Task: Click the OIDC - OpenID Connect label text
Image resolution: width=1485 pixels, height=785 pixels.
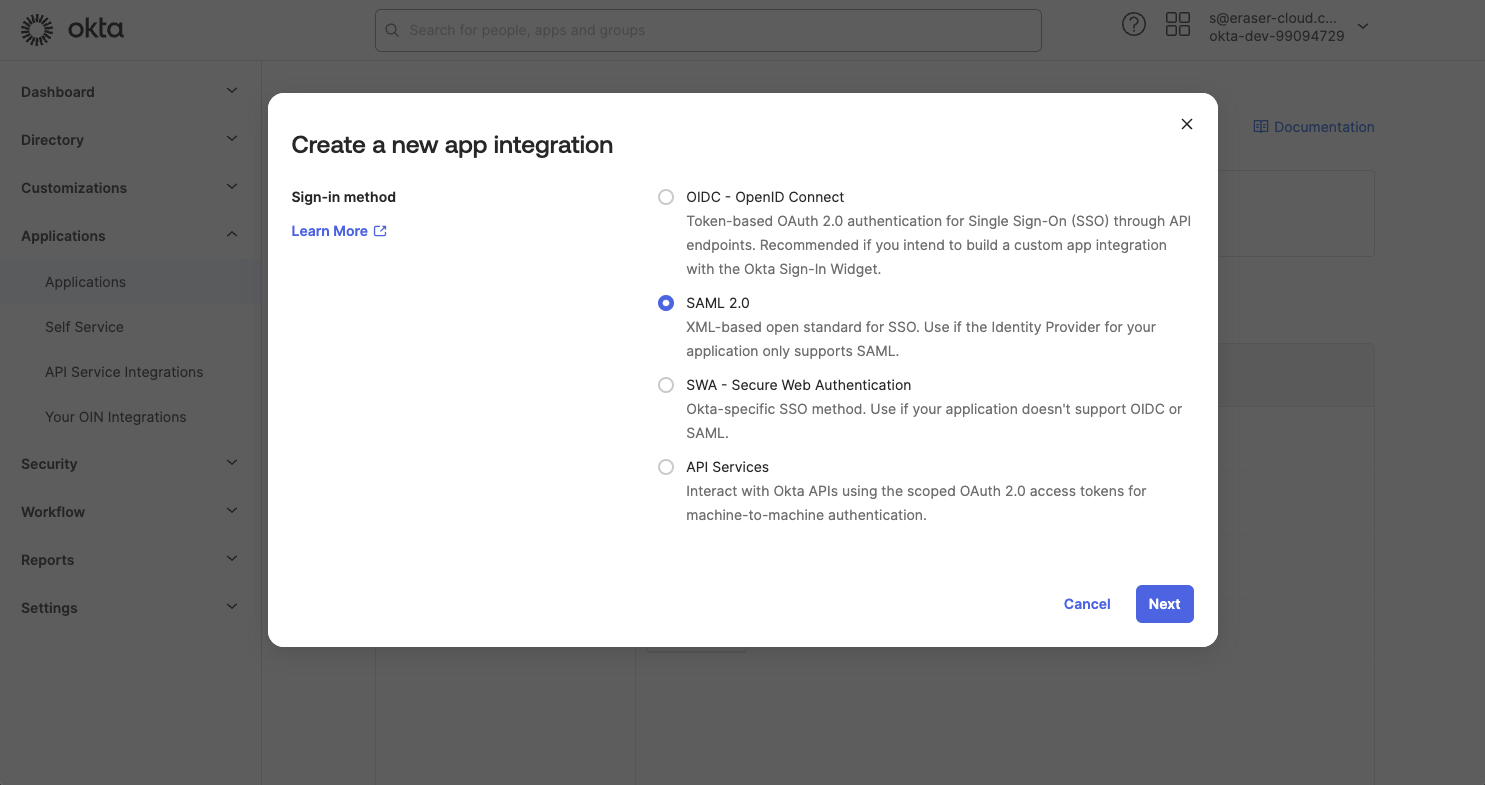Action: point(765,197)
